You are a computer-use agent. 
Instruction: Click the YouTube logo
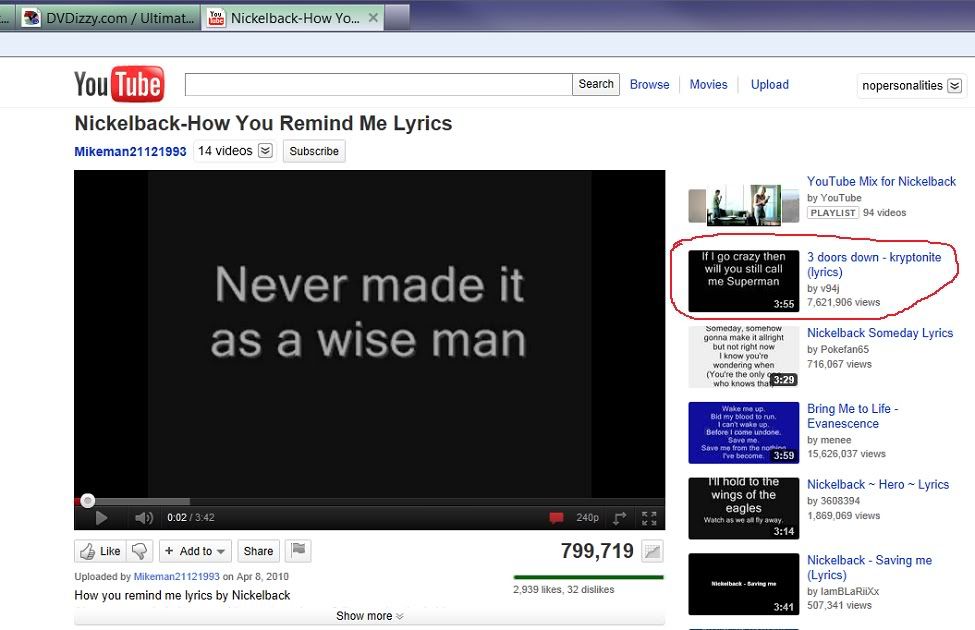(x=118, y=85)
